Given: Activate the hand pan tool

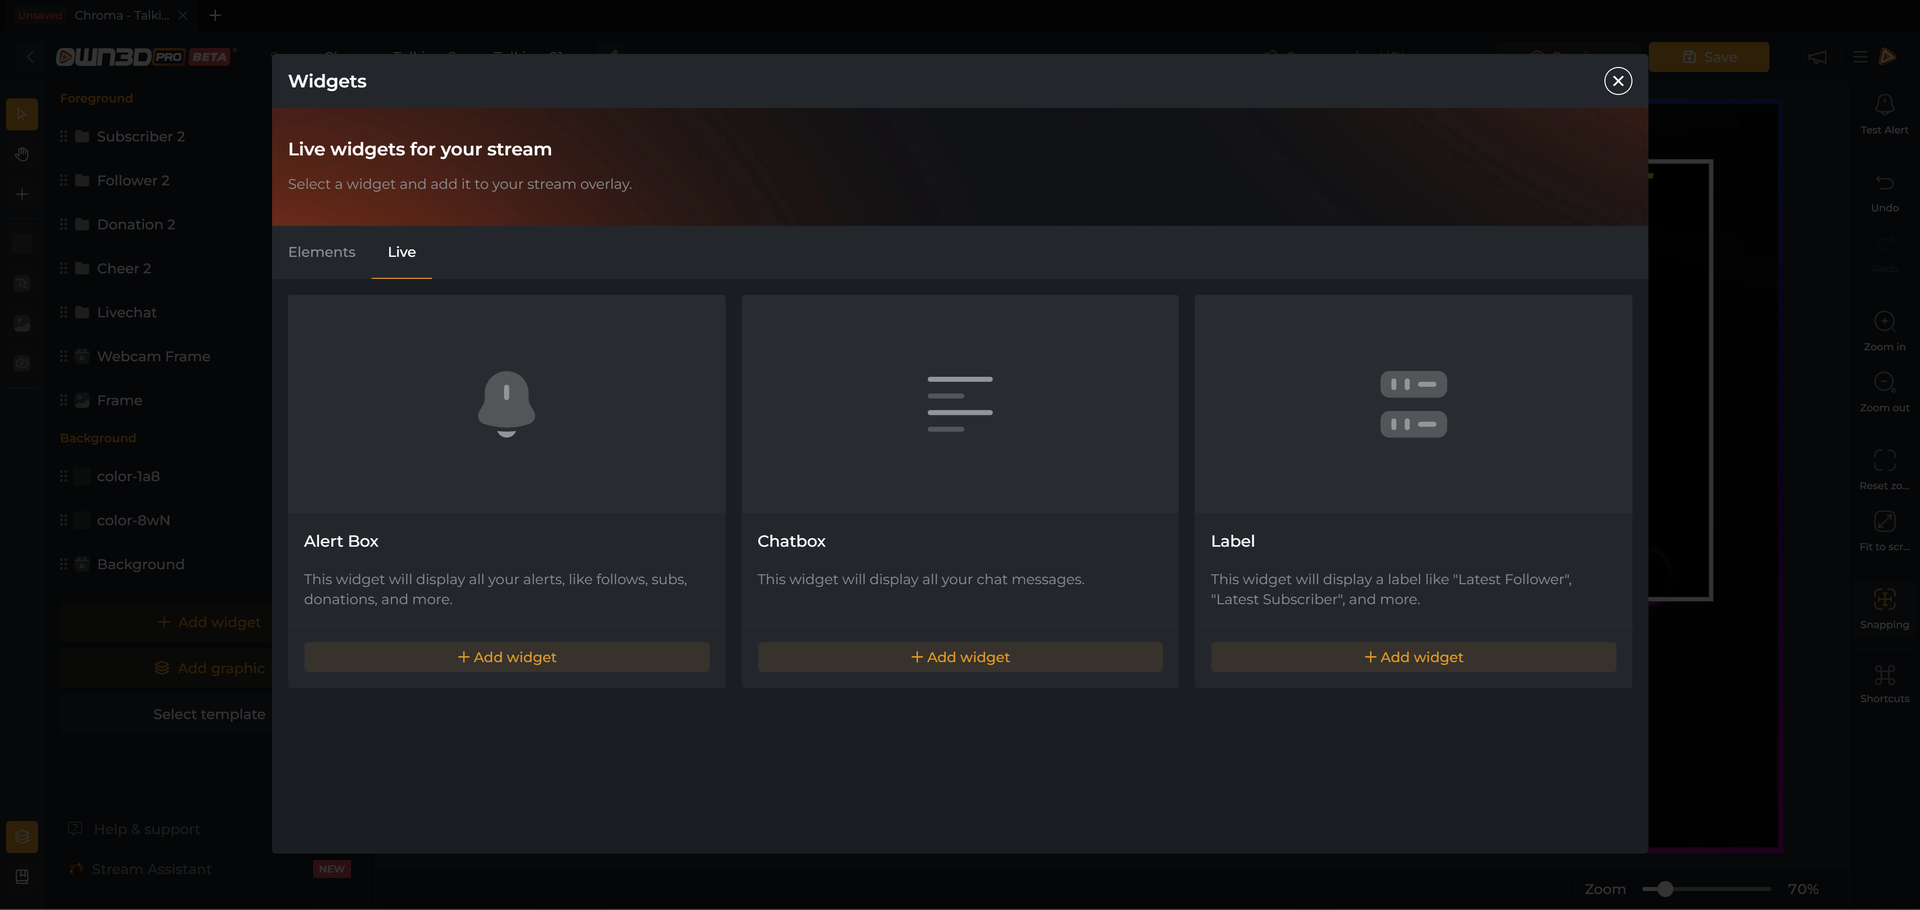Looking at the screenshot, I should coord(22,154).
